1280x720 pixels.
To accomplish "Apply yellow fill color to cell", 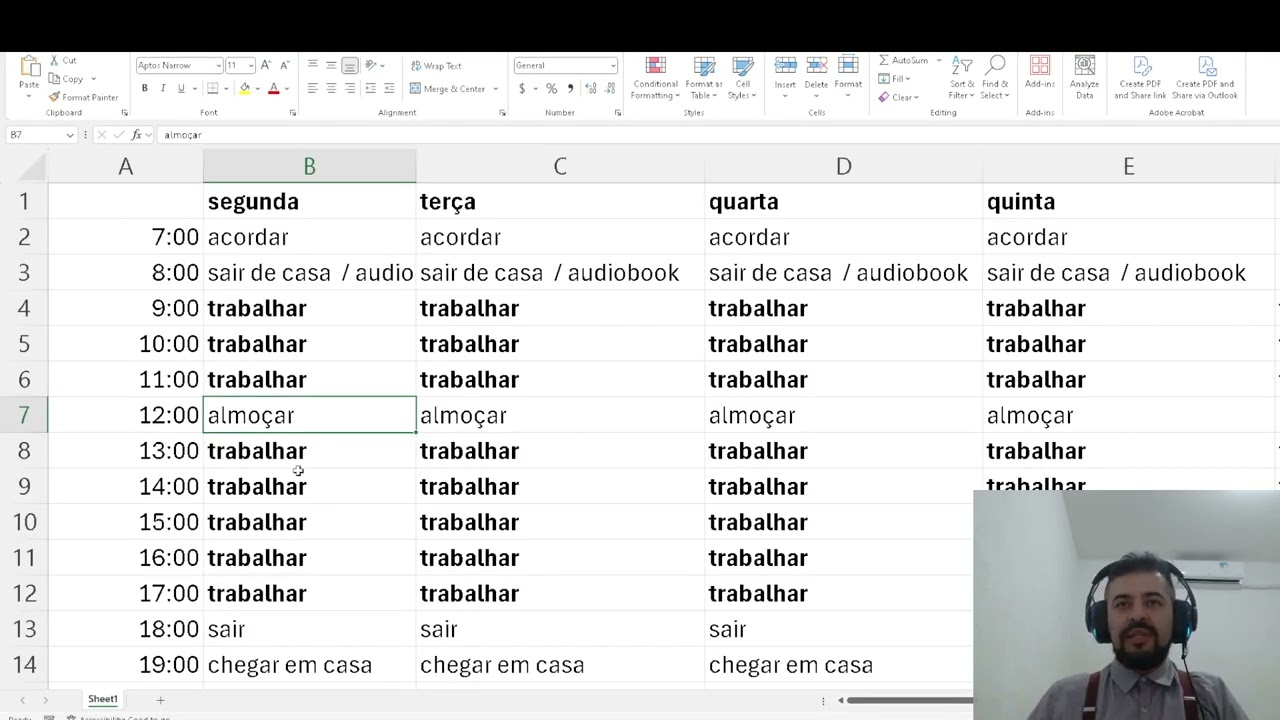I will click(245, 89).
